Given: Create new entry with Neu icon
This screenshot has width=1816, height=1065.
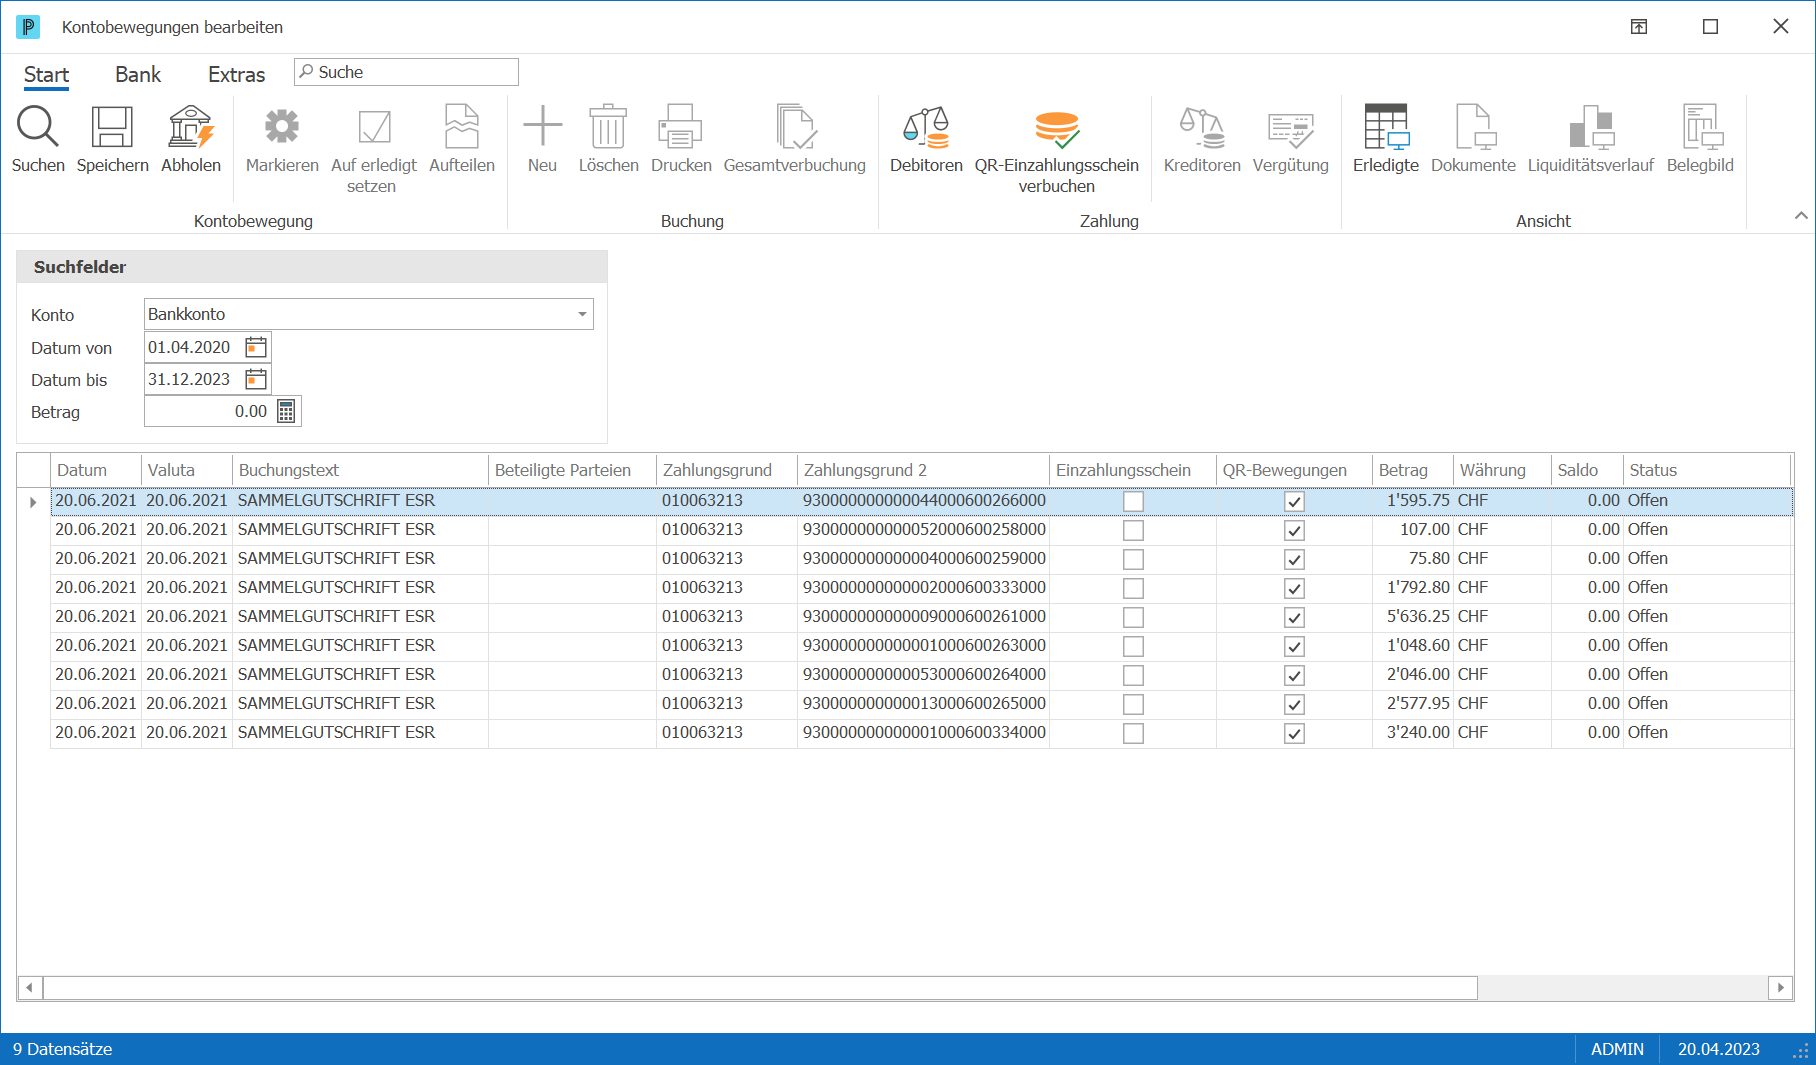Looking at the screenshot, I should 542,127.
